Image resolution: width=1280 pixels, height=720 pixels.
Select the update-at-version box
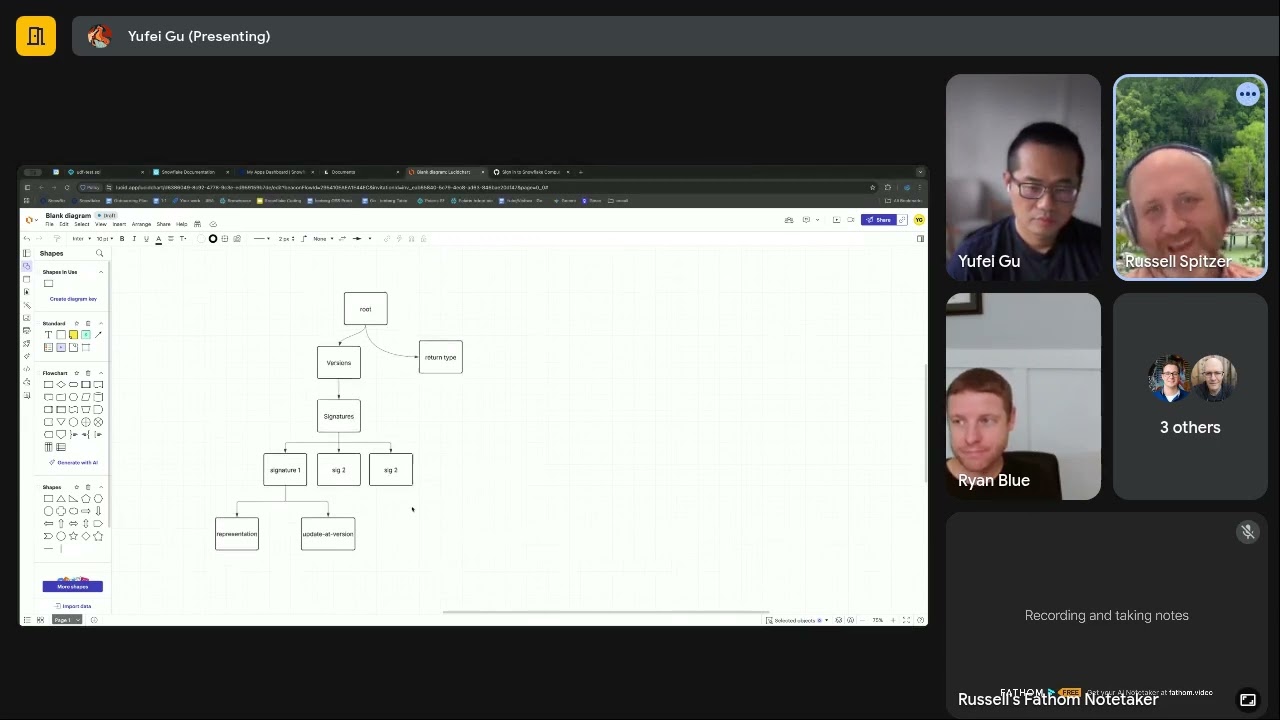point(328,534)
